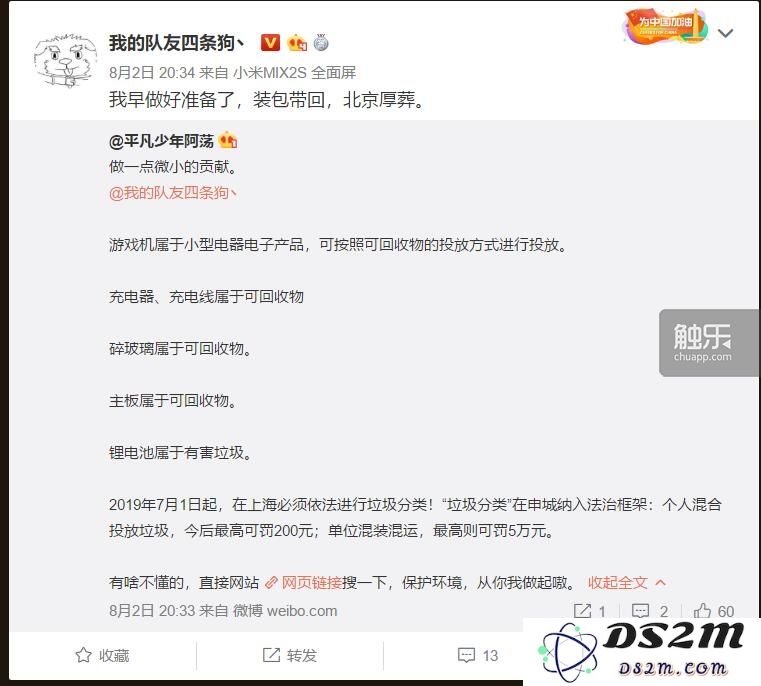761x686 pixels.
Task: Click repost icon with count 1
Action: [589, 611]
